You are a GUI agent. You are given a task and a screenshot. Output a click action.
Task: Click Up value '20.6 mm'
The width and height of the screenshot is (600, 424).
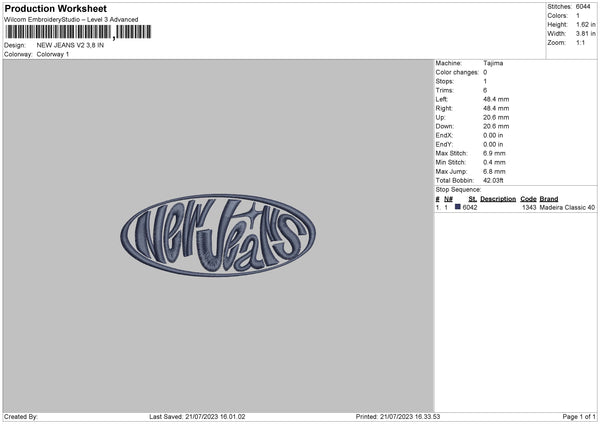[x=496, y=117]
